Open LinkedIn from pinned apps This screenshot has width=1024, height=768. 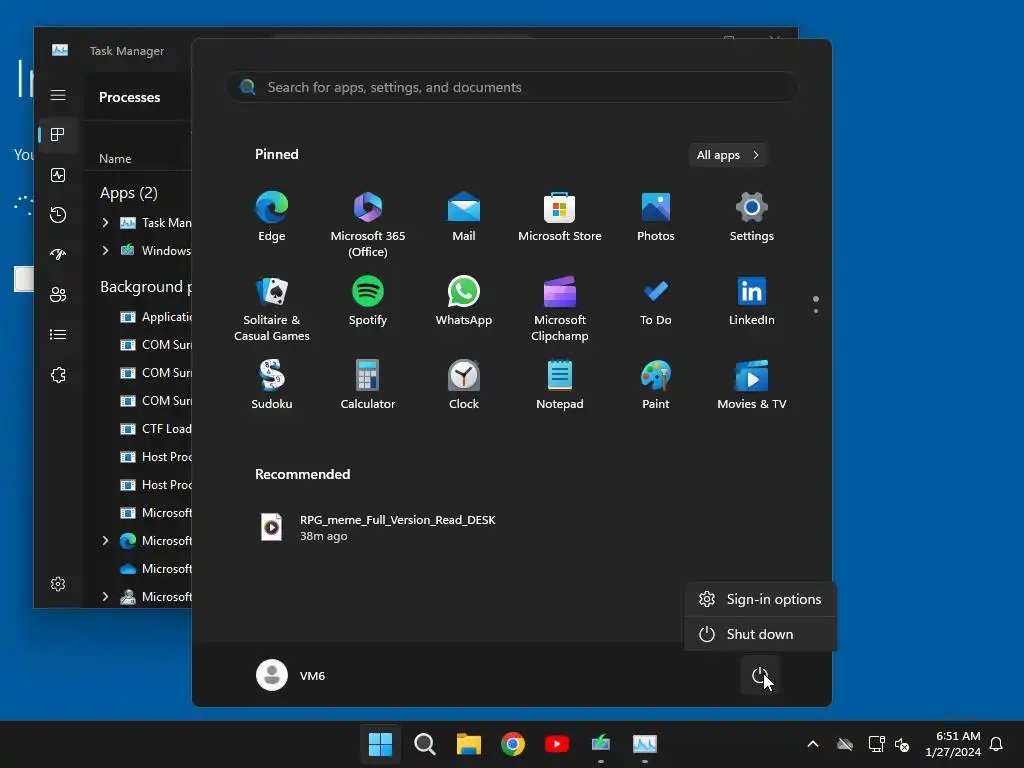[752, 300]
